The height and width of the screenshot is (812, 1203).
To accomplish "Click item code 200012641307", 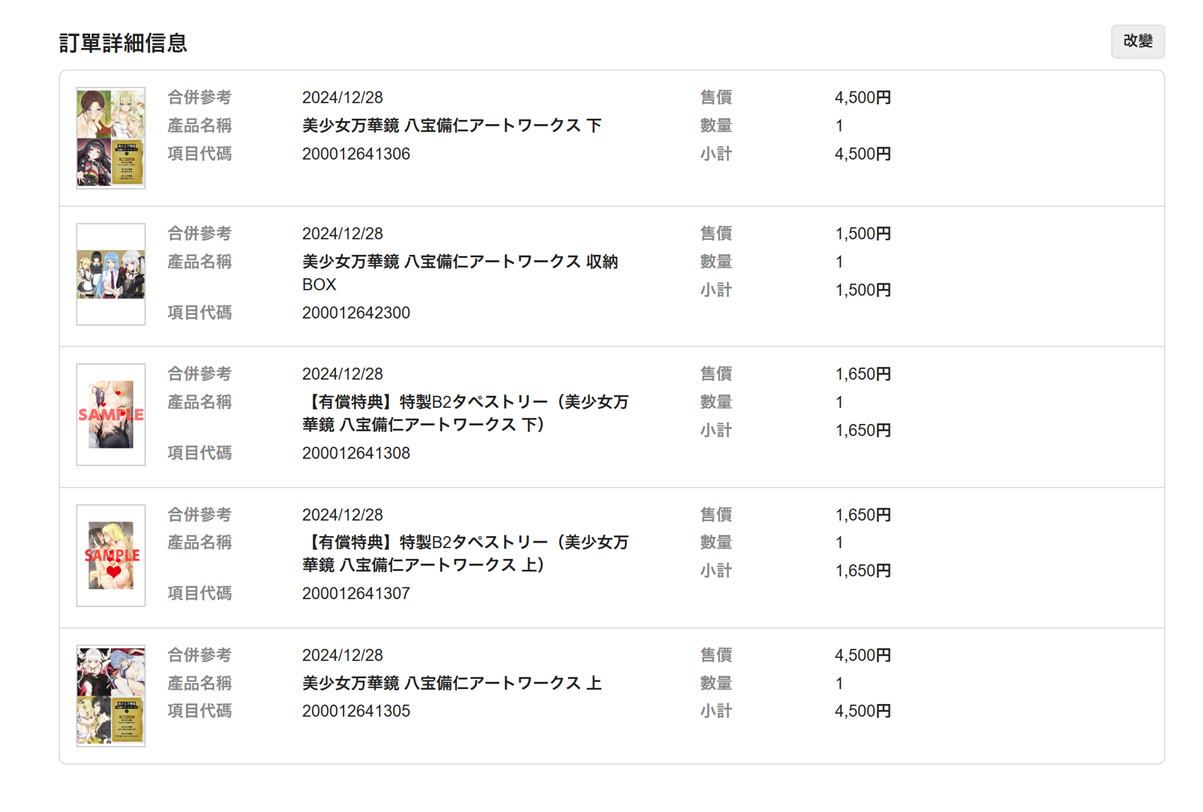I will 356,593.
